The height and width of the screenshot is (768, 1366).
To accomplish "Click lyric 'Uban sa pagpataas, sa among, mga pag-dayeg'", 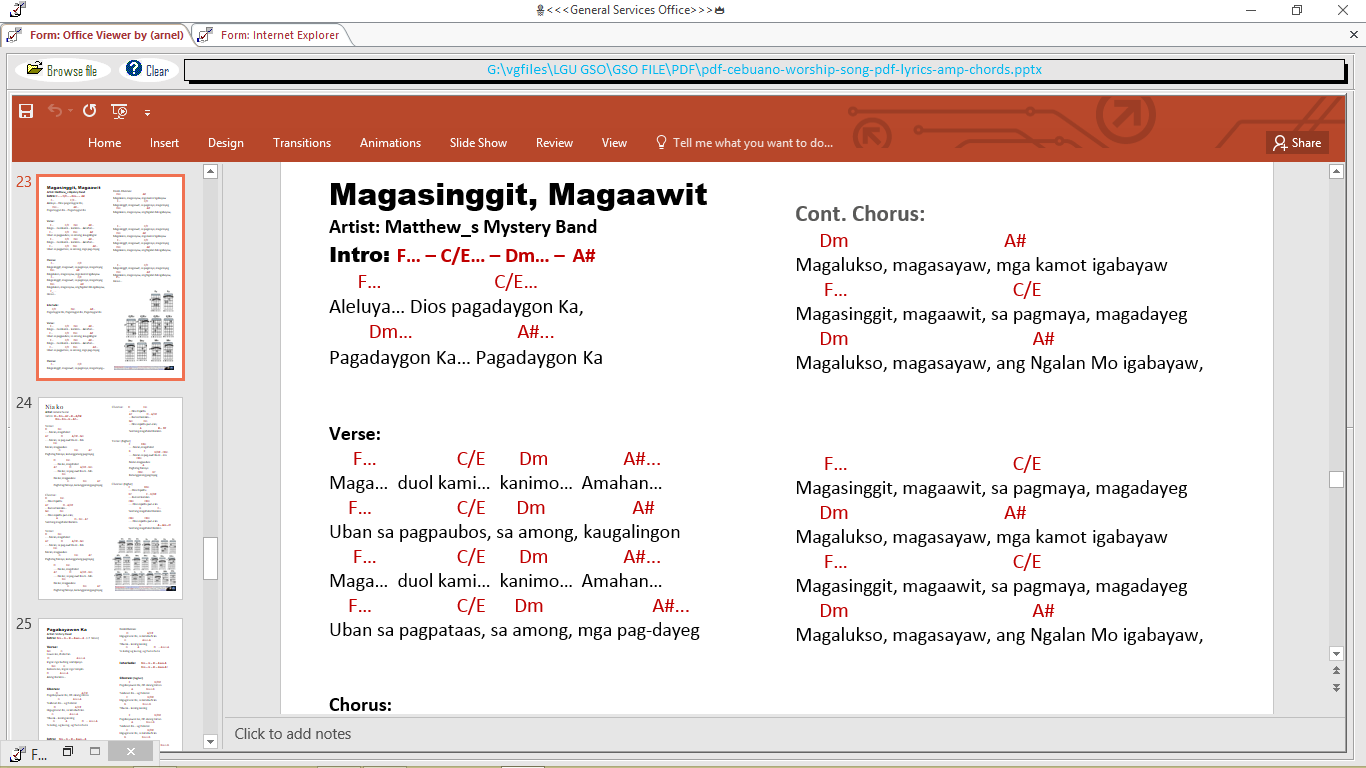I will pos(514,630).
